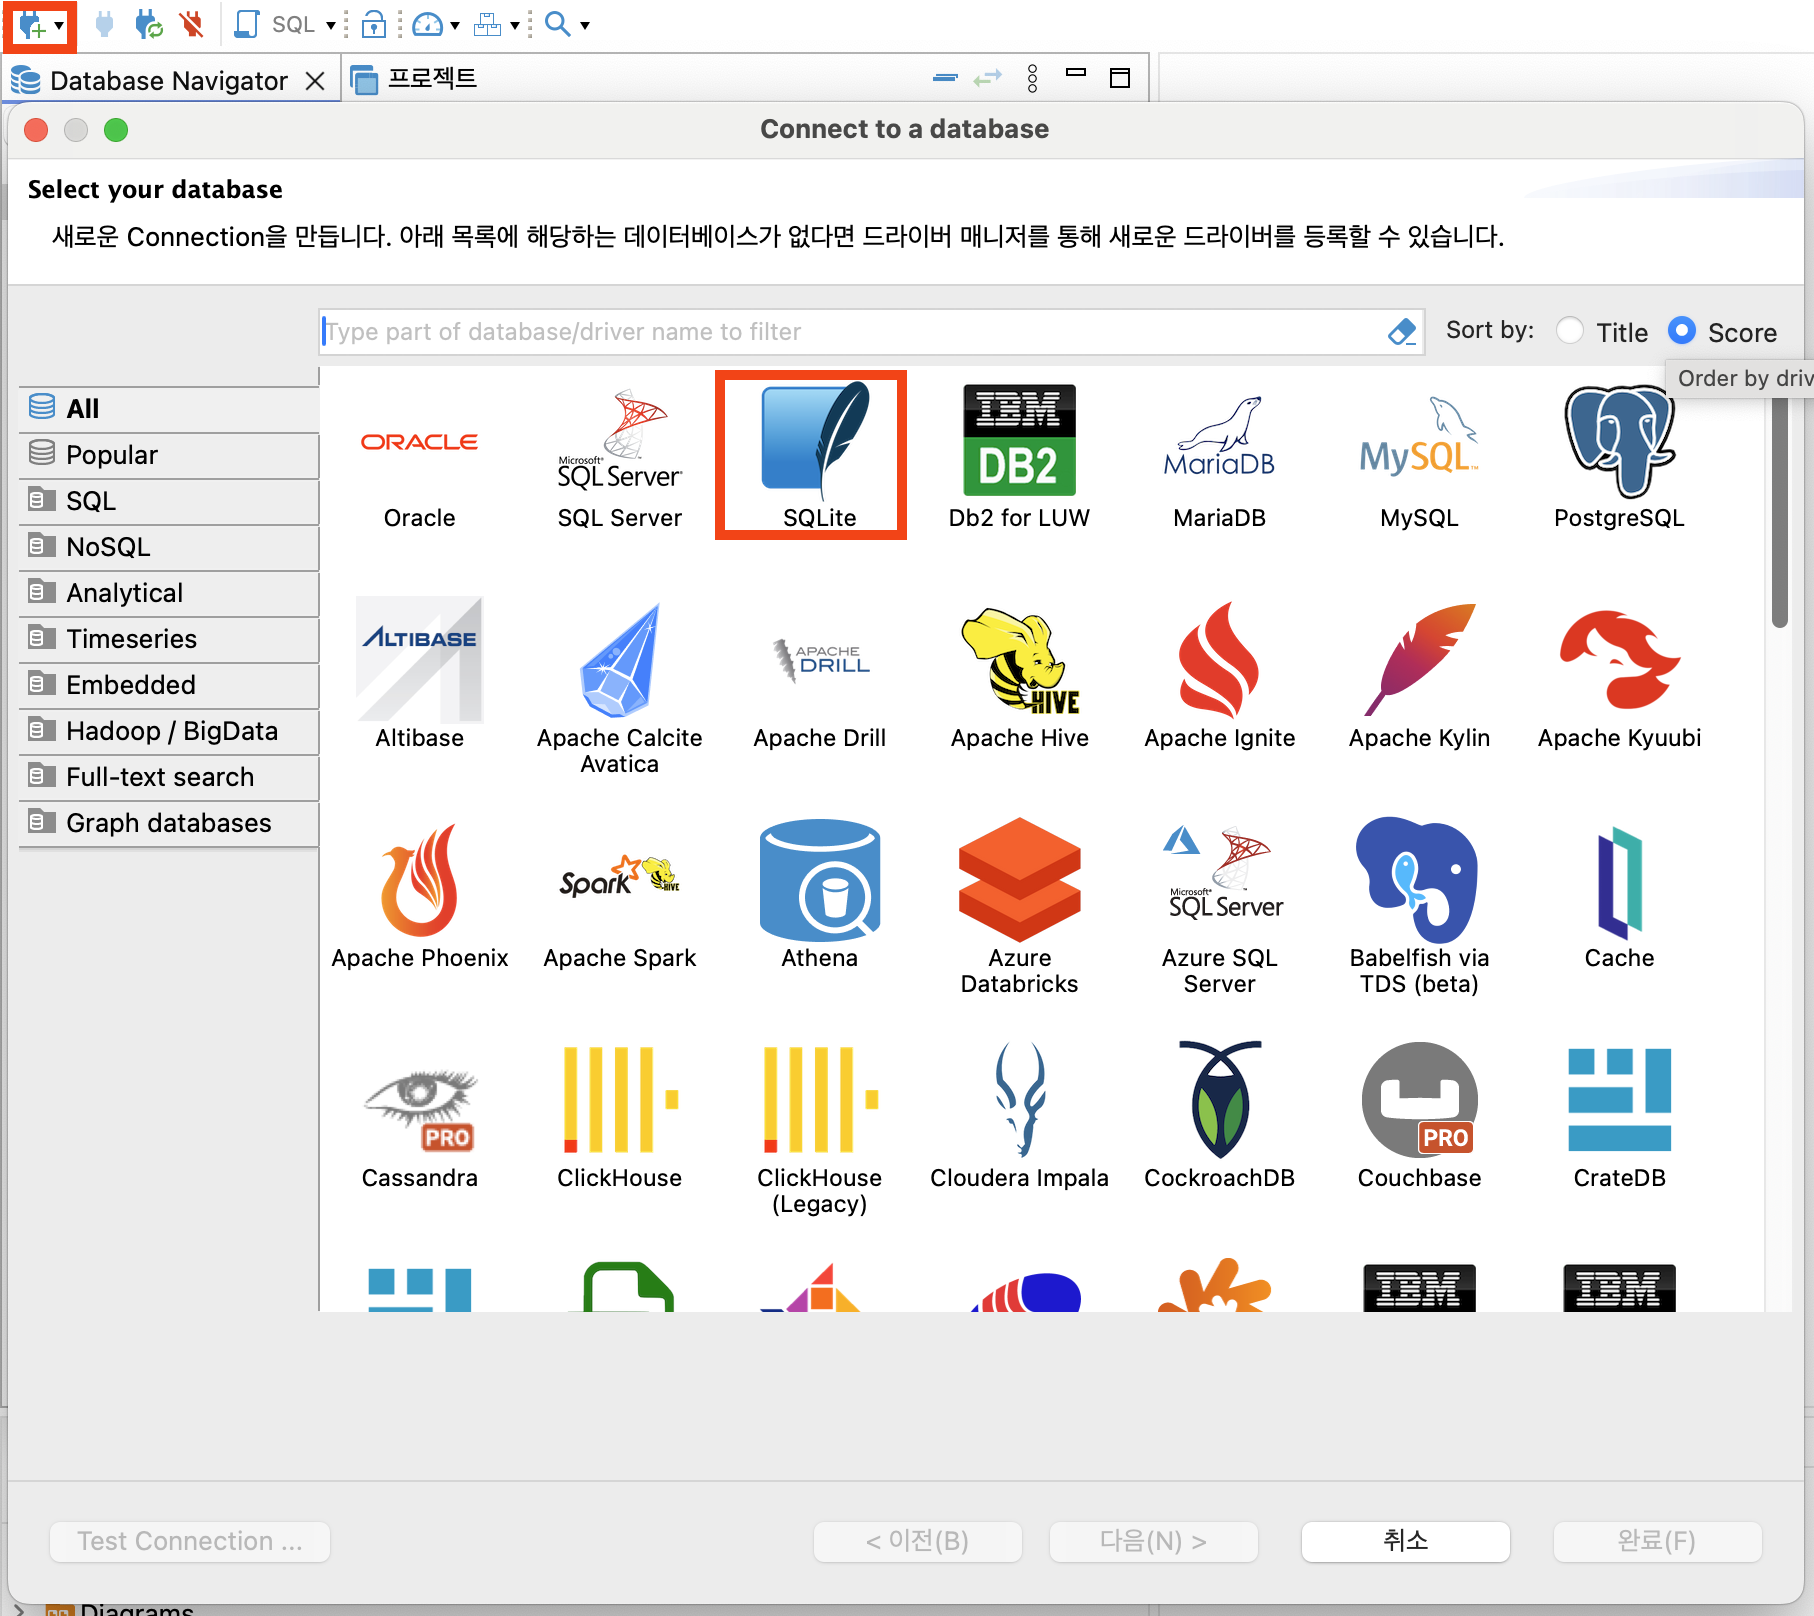Click the disconnect plug toolbar icon
Viewport: 1814px width, 1616px height.
(192, 24)
